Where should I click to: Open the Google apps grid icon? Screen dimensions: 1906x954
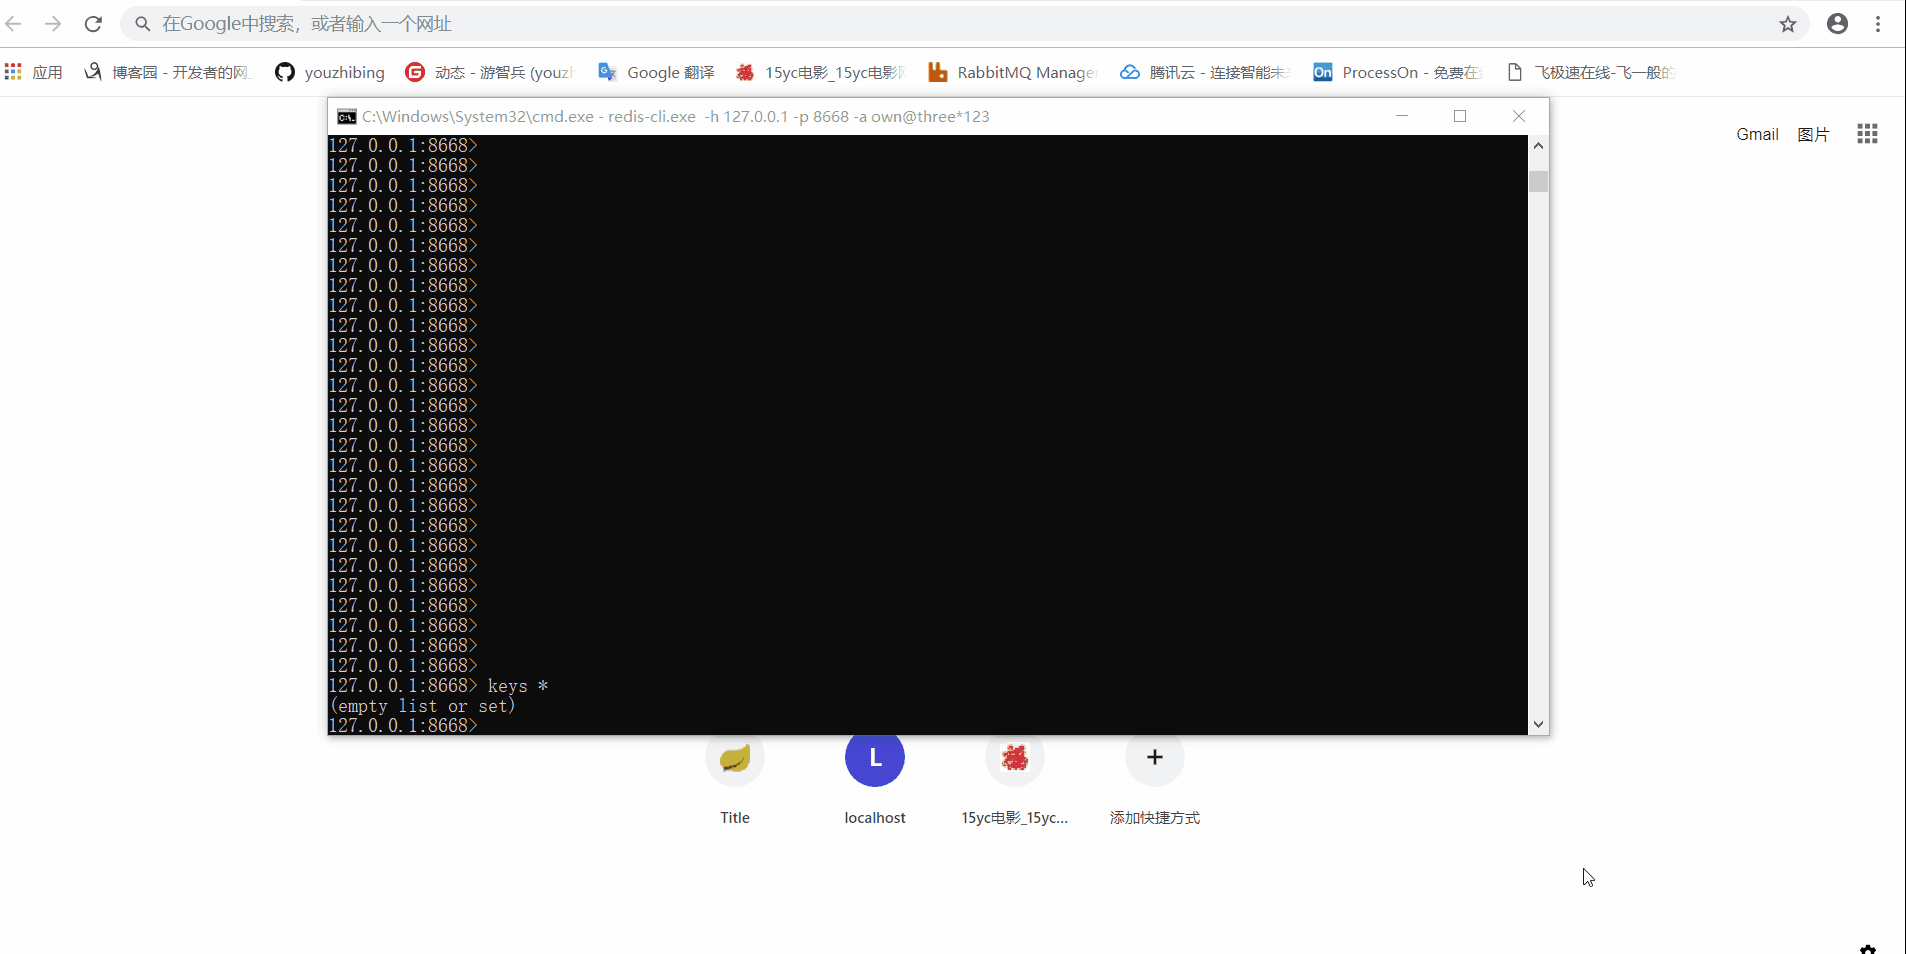[x=1867, y=134]
